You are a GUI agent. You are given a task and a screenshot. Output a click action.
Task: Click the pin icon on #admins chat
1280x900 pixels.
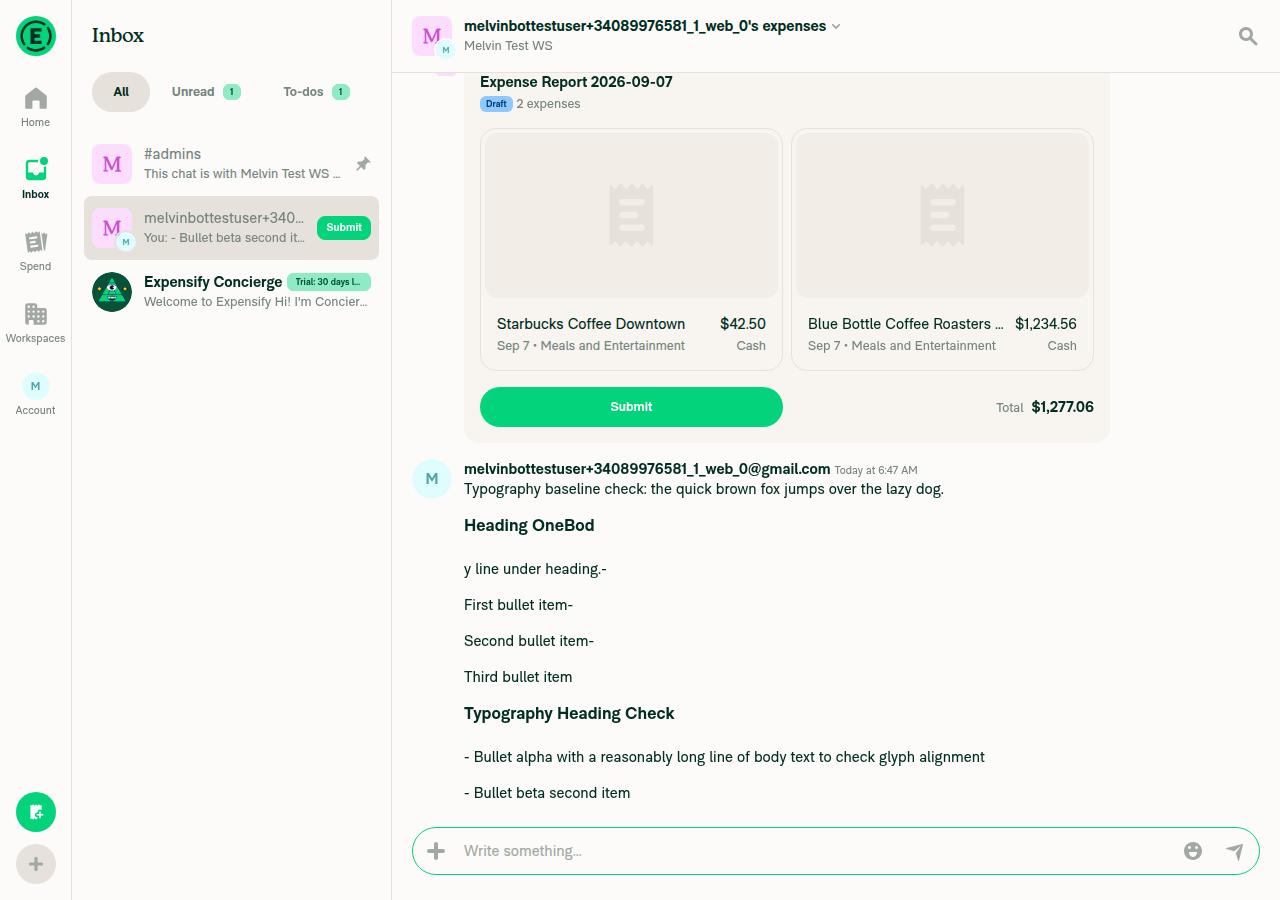(363, 164)
